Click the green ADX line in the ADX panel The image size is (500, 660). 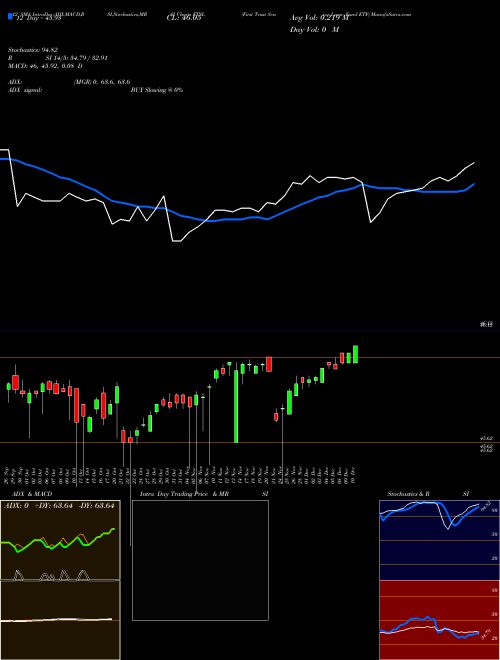(59, 541)
